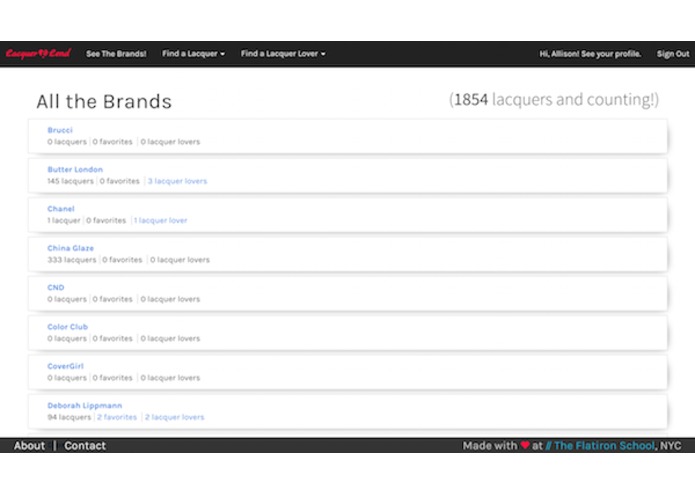
Task: Click the '1854 lacquers and counting!' text
Action: [554, 100]
